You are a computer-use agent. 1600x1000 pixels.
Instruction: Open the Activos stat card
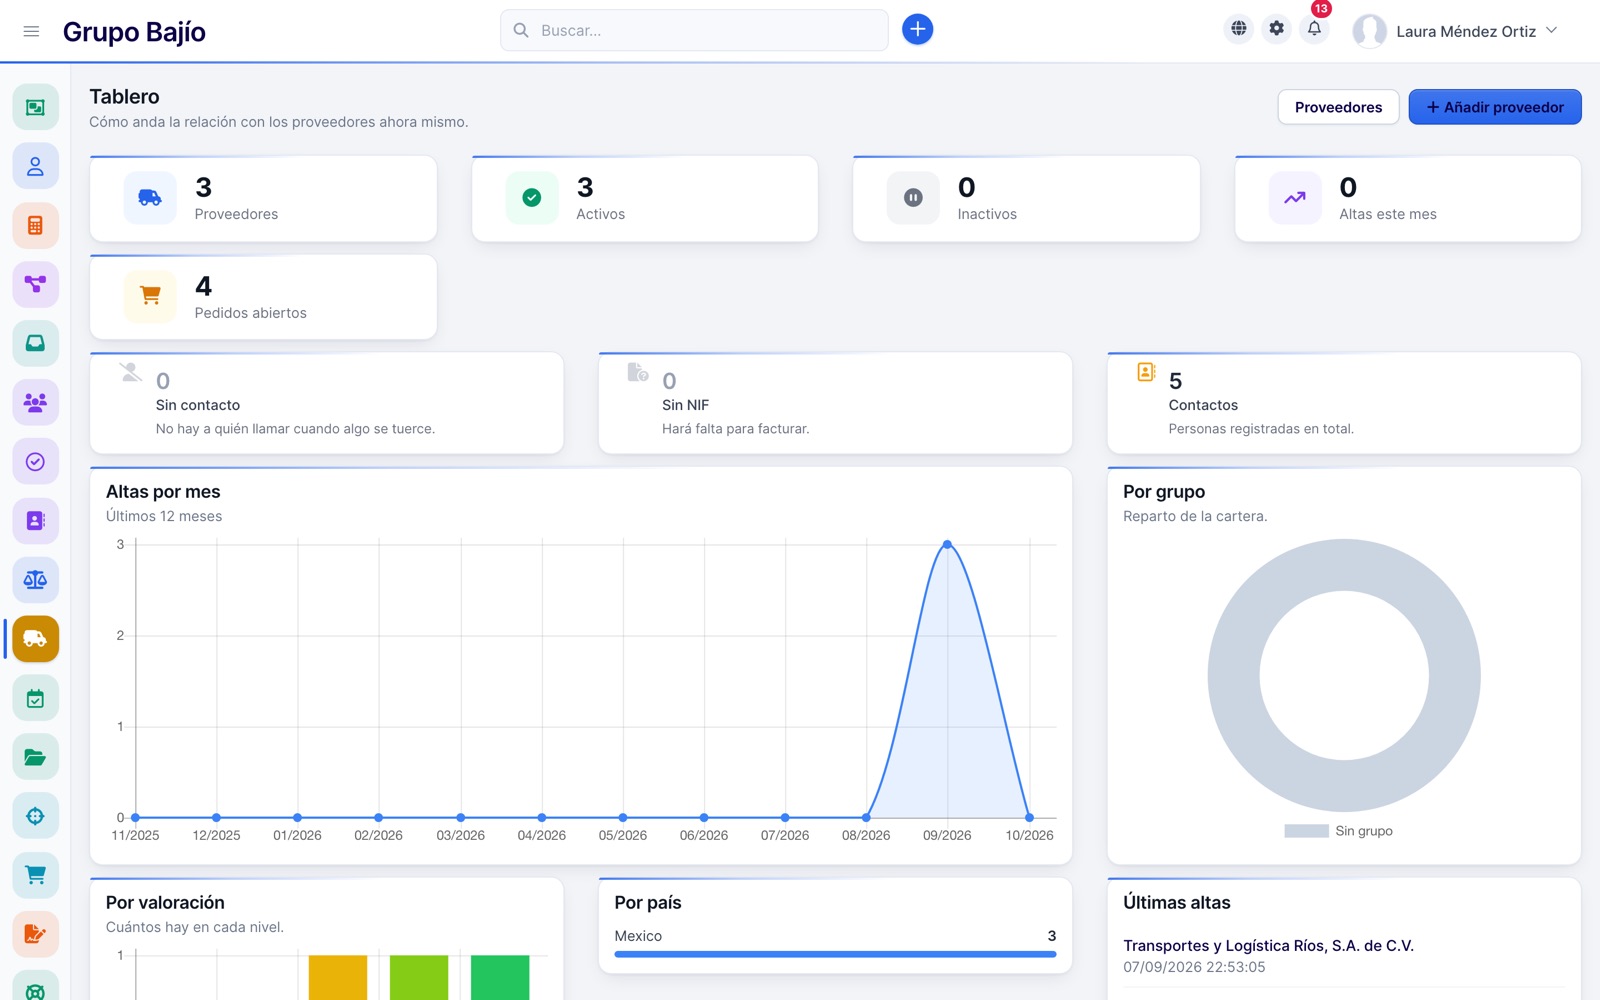pyautogui.click(x=645, y=198)
